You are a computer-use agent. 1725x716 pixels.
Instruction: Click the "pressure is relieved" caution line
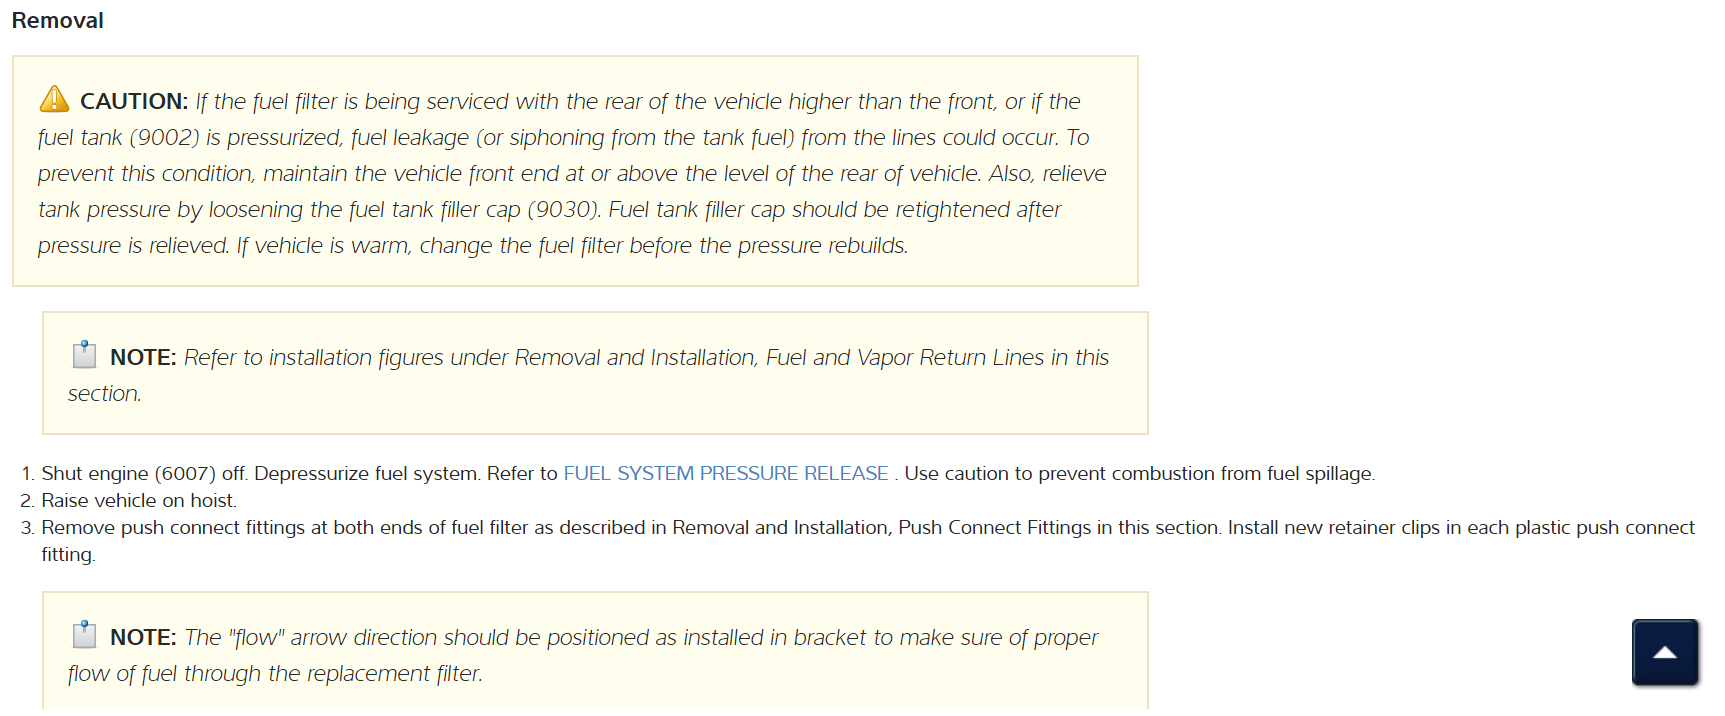[133, 246]
